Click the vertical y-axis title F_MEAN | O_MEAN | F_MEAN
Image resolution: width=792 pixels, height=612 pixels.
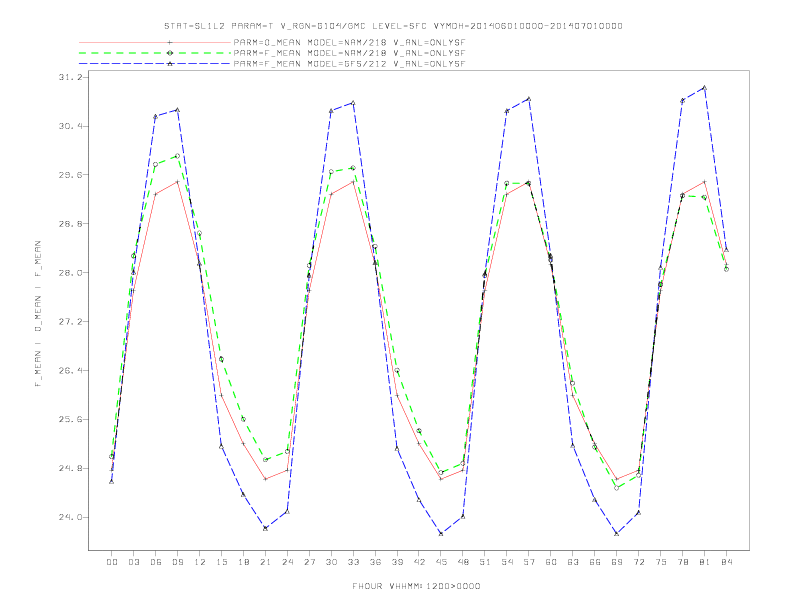(x=38, y=314)
